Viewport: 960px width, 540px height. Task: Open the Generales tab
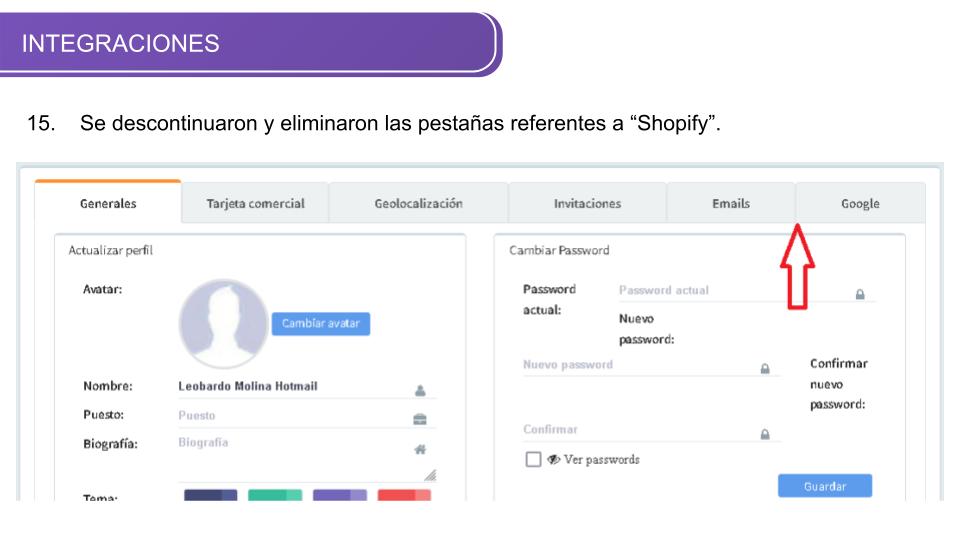point(108,203)
